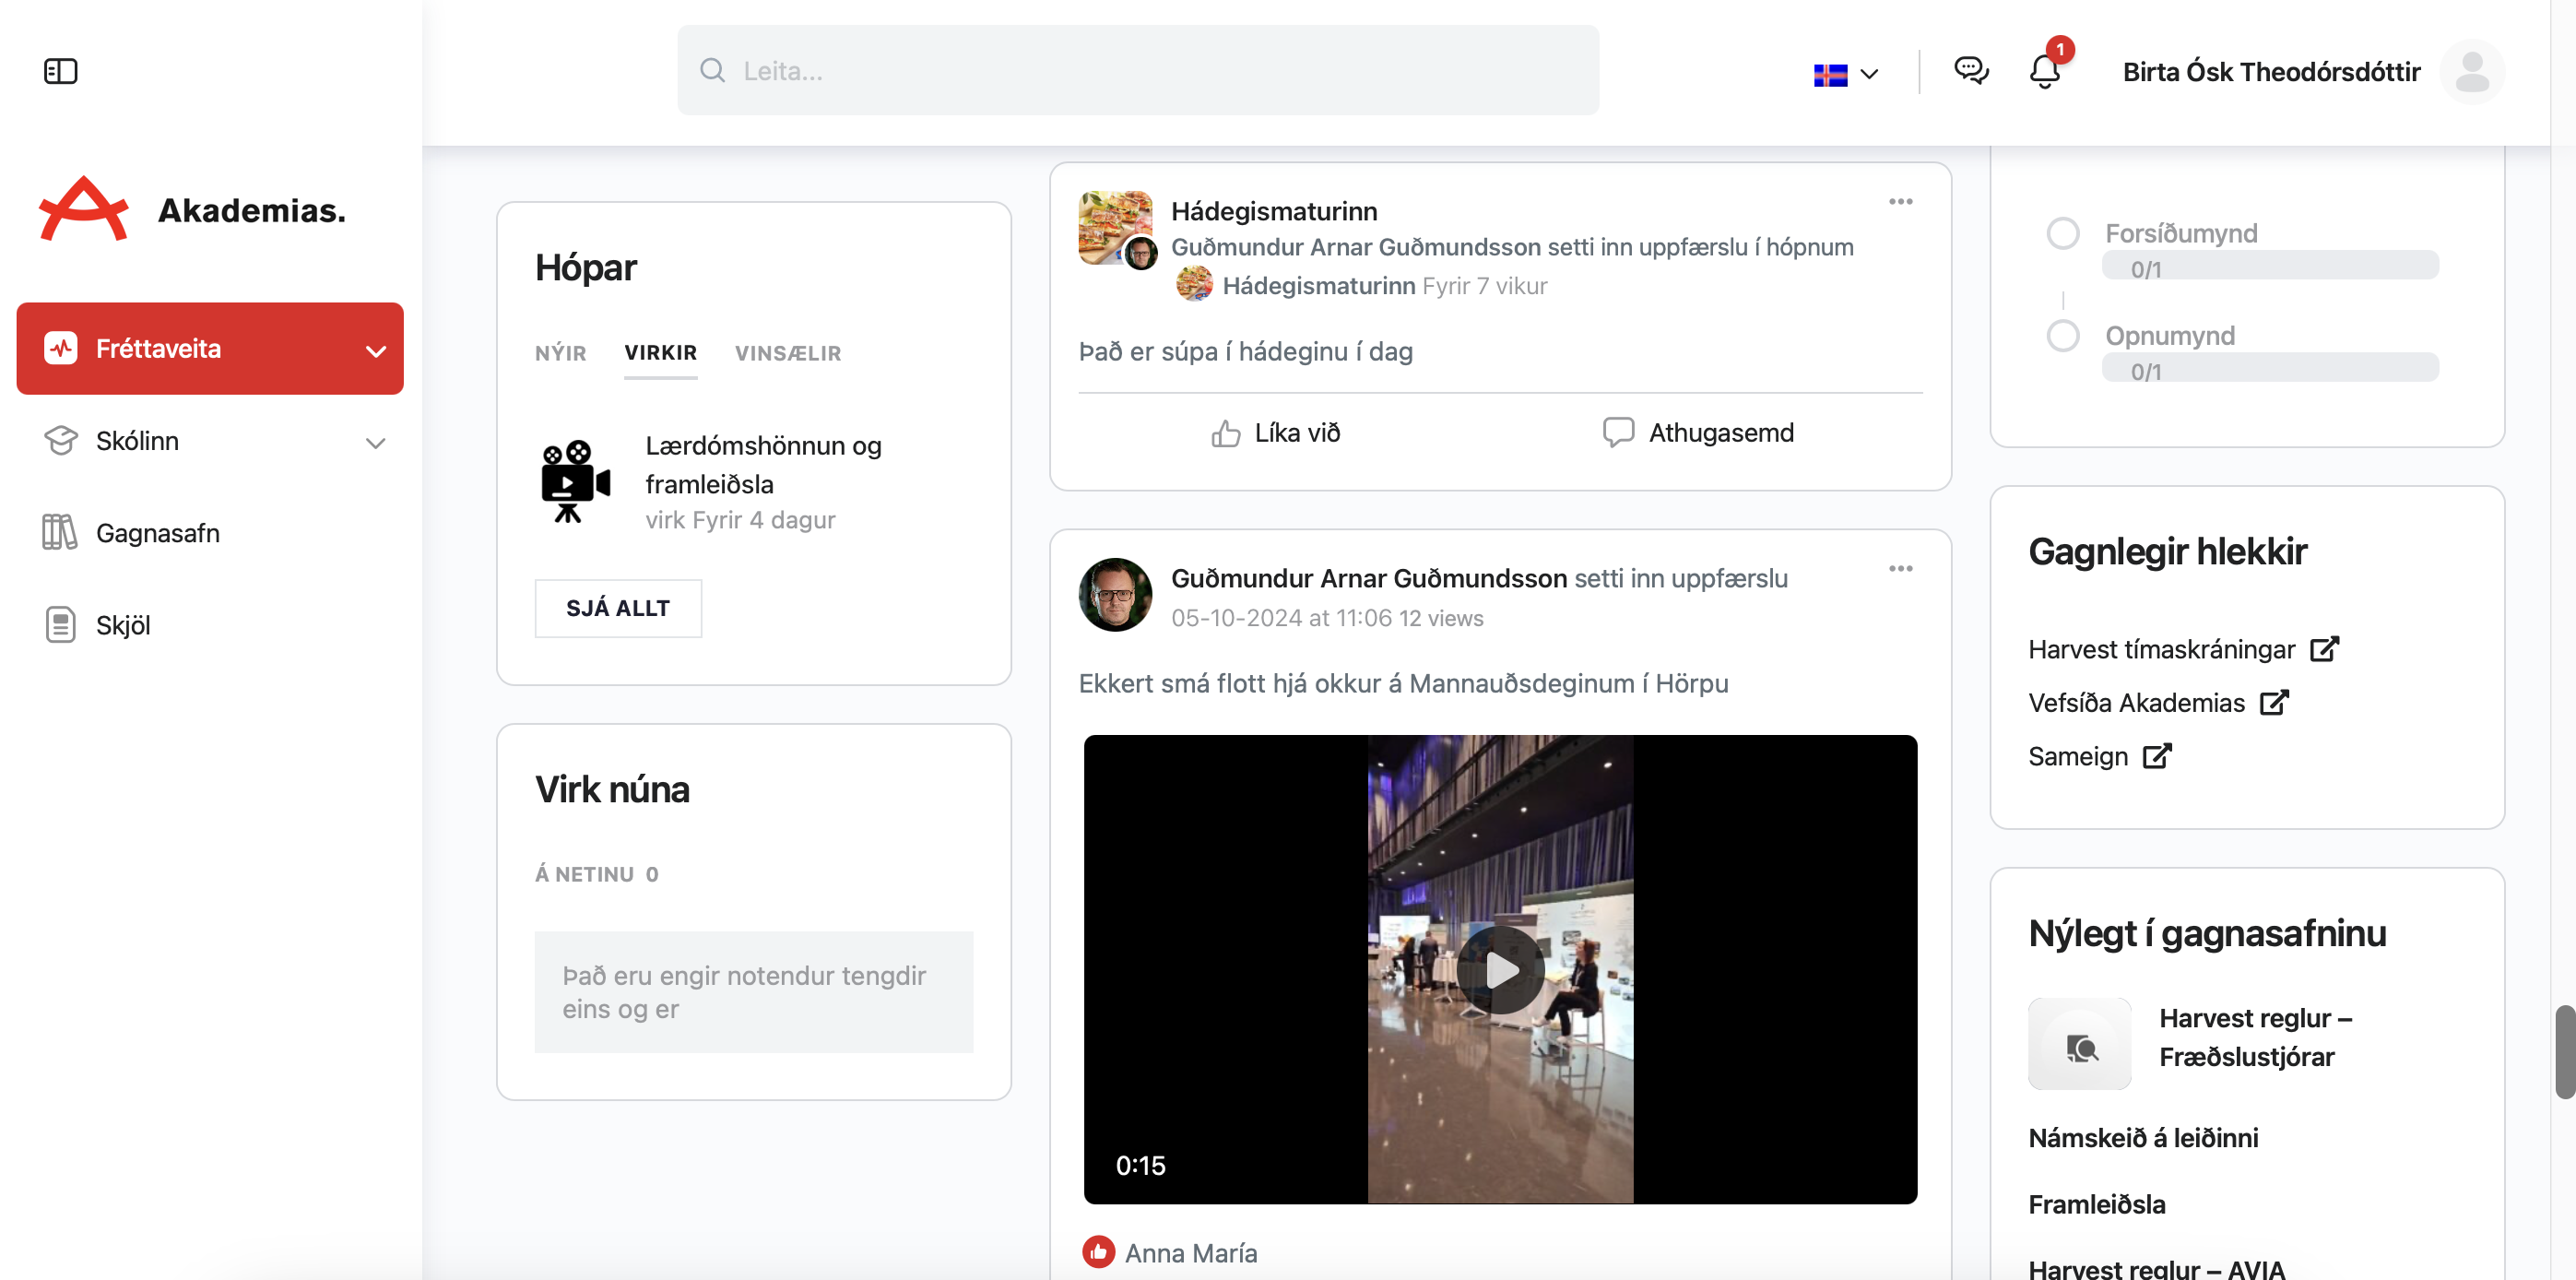Toggle the sidebar collapse icon
Viewport: 2576px width, 1280px height.
60,71
